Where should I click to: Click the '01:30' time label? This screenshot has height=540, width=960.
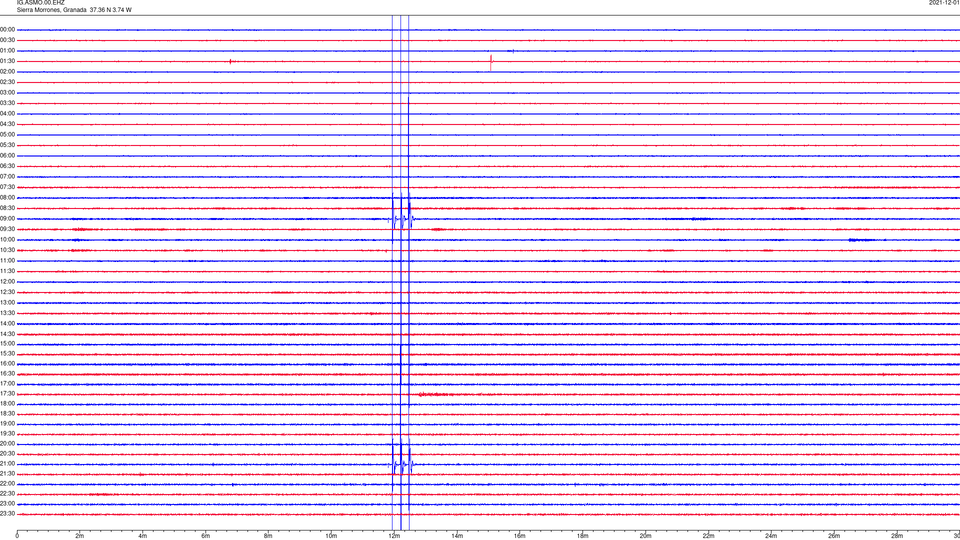click(x=7, y=61)
